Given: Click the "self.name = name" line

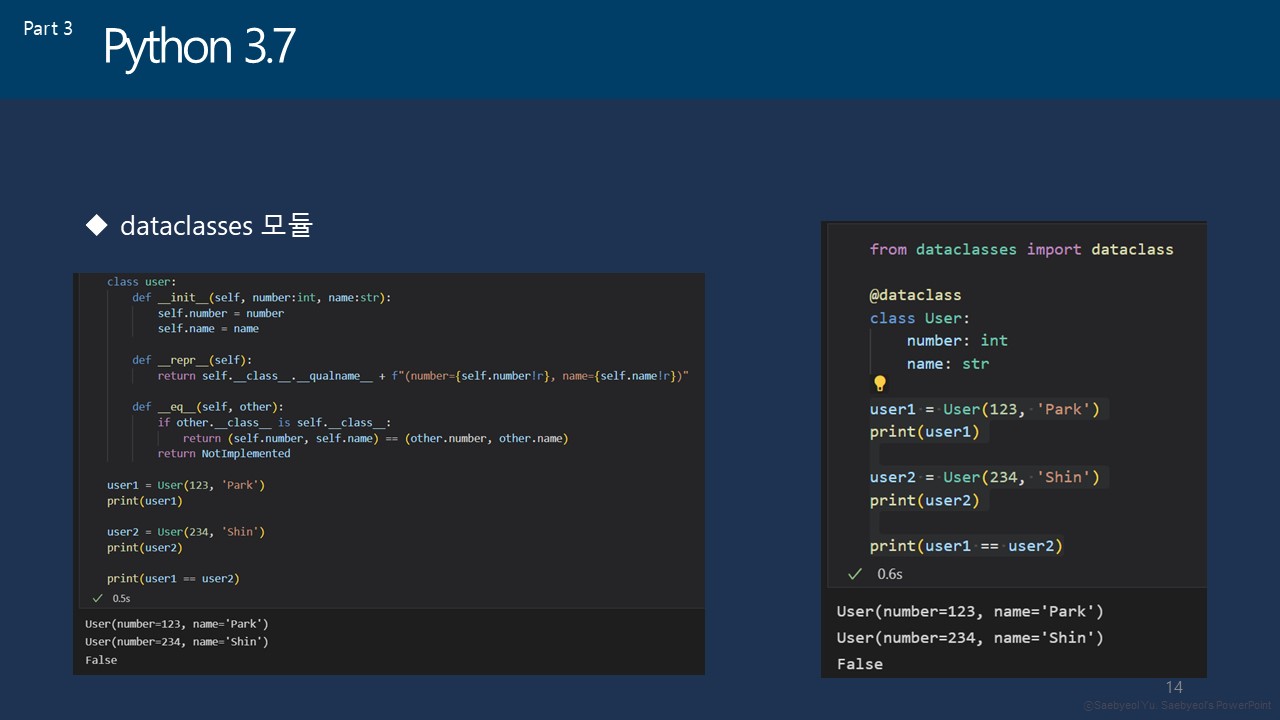Looking at the screenshot, I should click(x=208, y=328).
